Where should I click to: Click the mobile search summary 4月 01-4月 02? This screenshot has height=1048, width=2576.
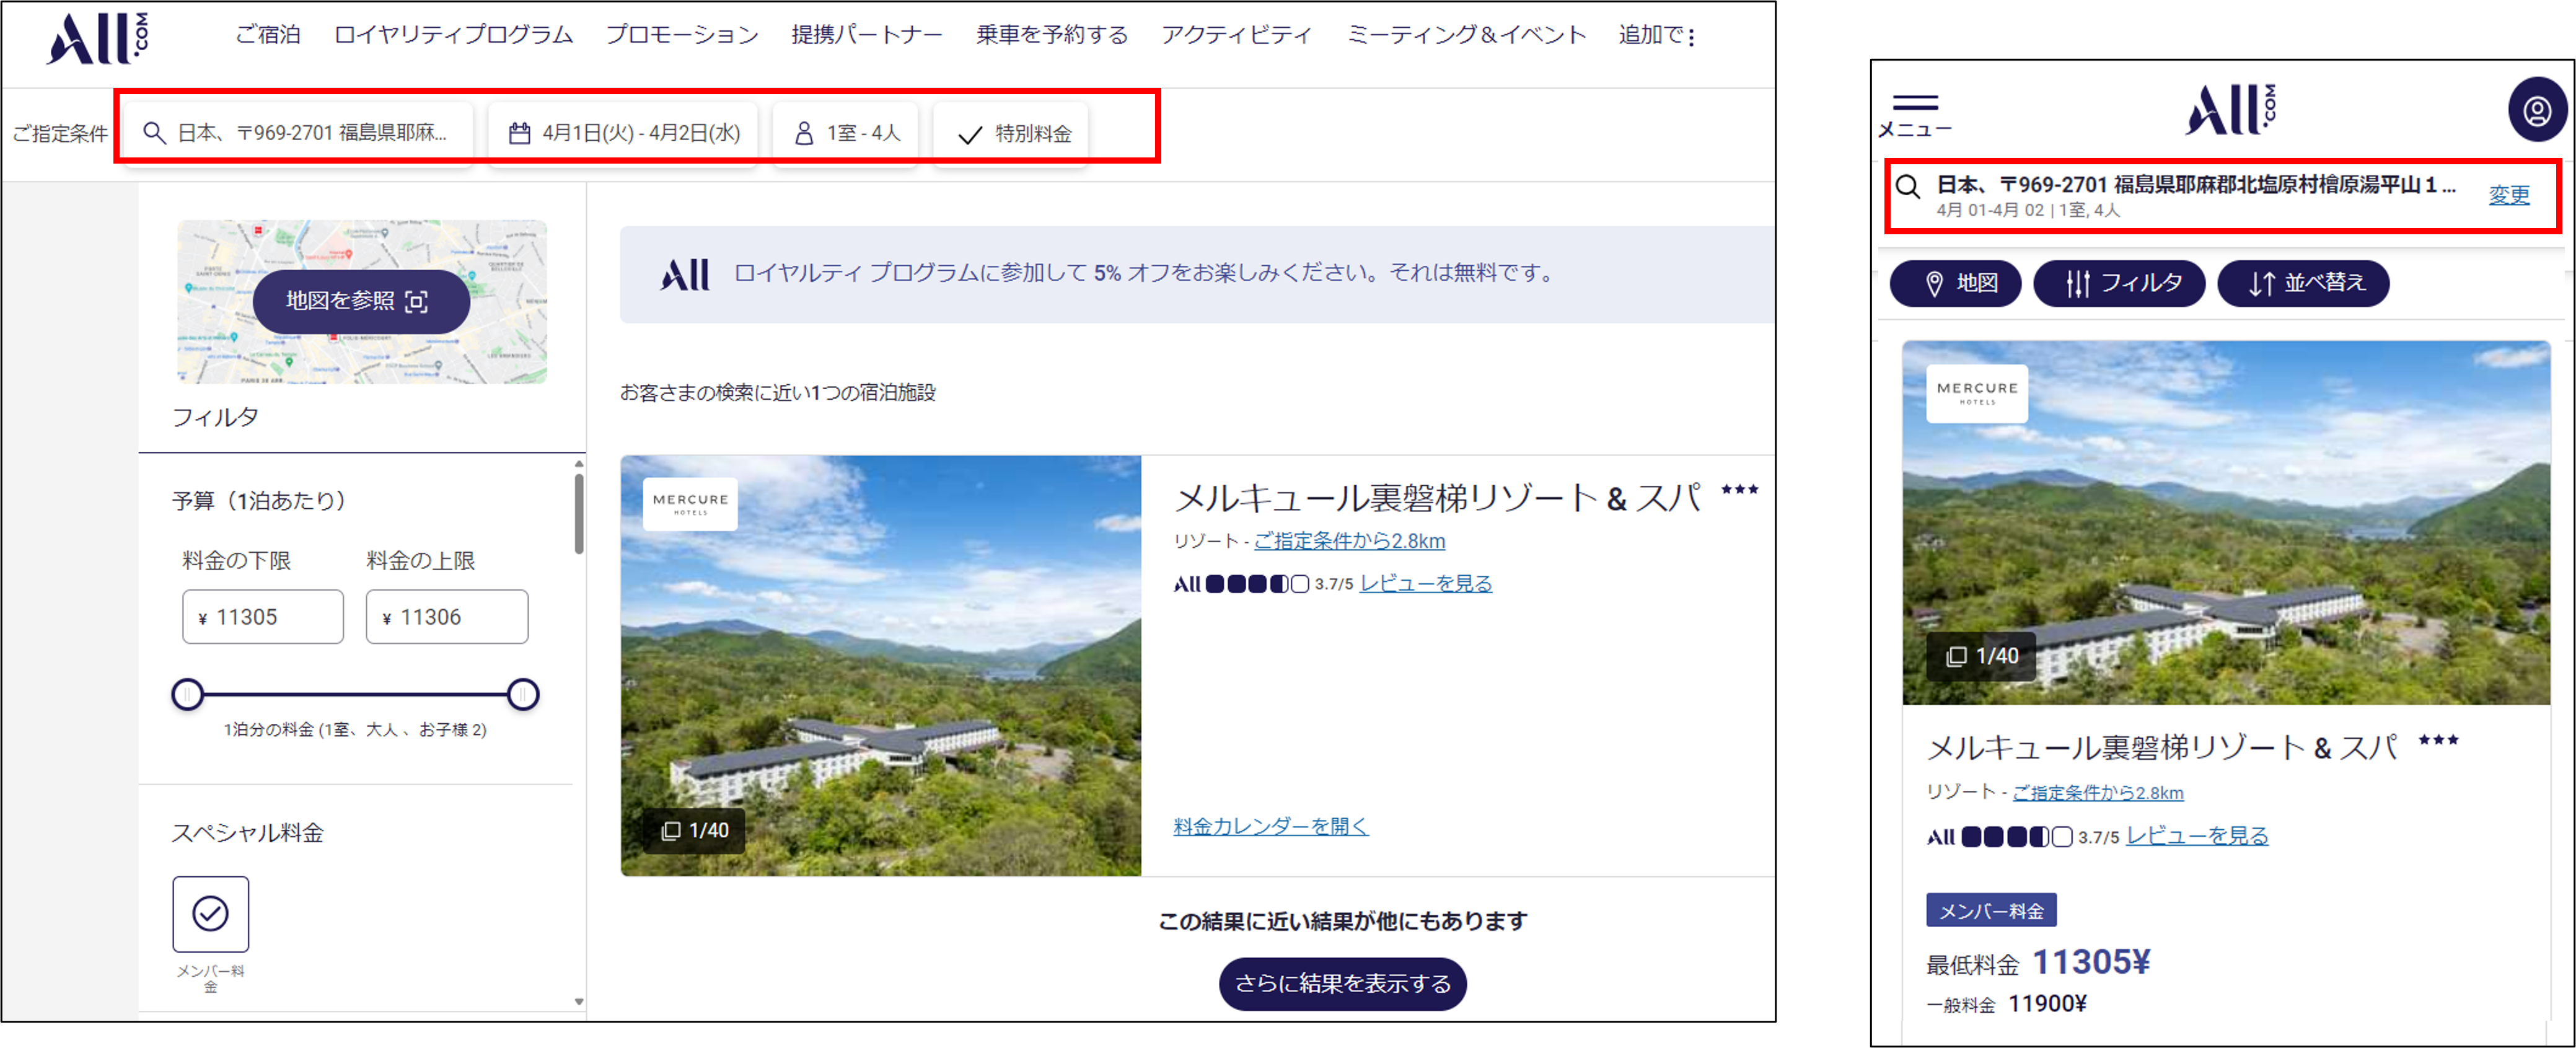[1990, 210]
